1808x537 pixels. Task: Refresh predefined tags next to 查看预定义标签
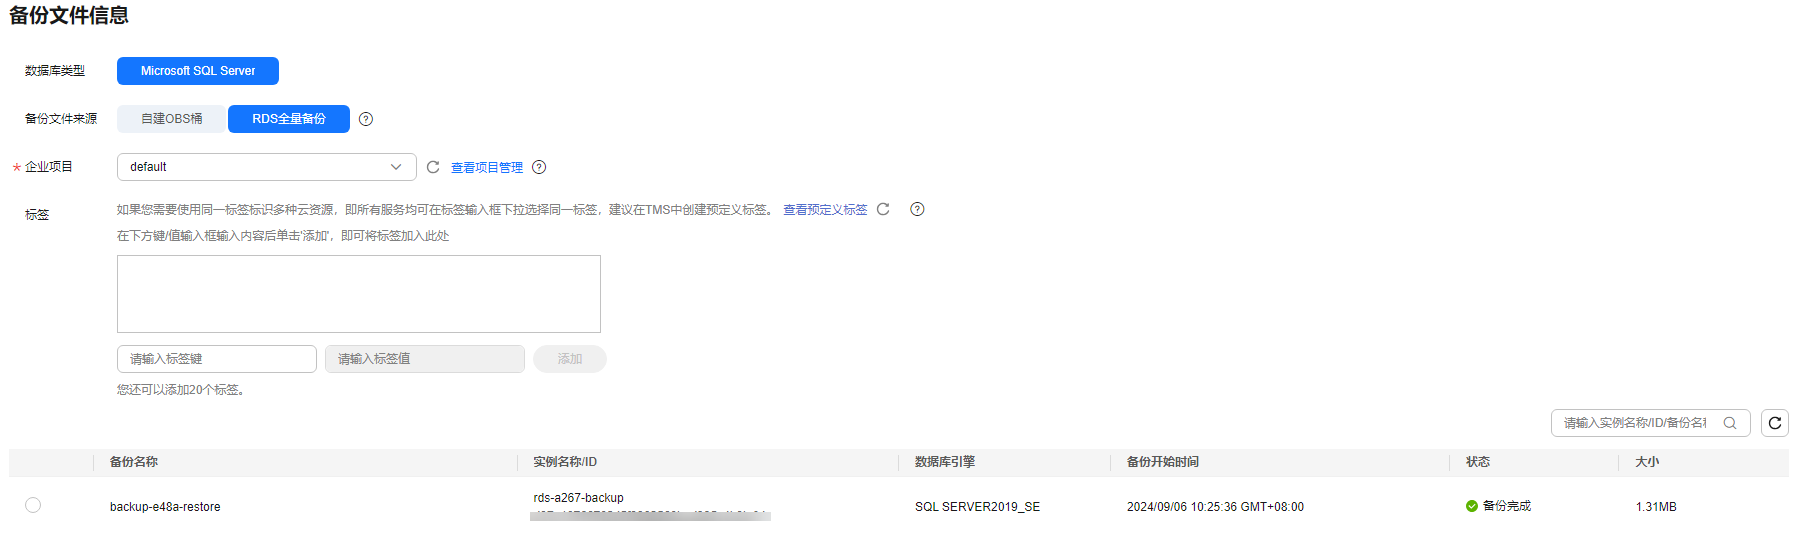point(883,209)
